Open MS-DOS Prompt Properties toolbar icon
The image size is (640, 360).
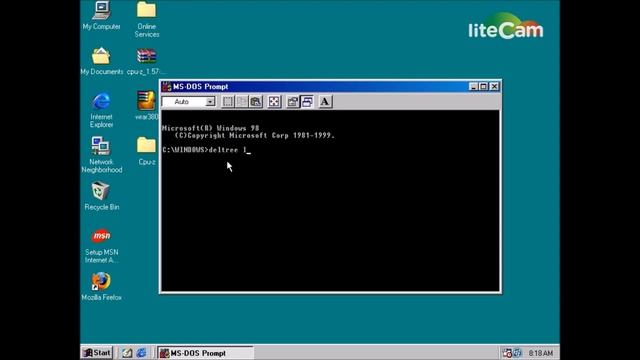[x=293, y=102]
